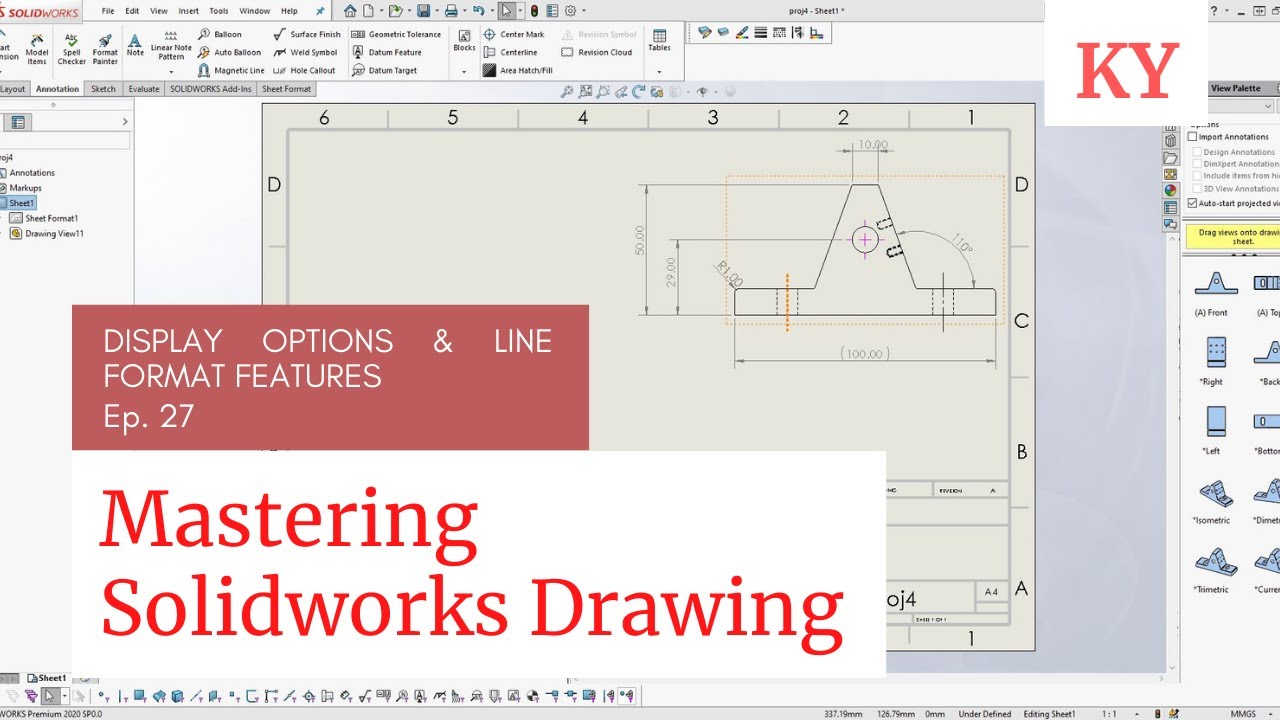Insert a Datum Feature symbol
The width and height of the screenshot is (1280, 720).
[386, 52]
